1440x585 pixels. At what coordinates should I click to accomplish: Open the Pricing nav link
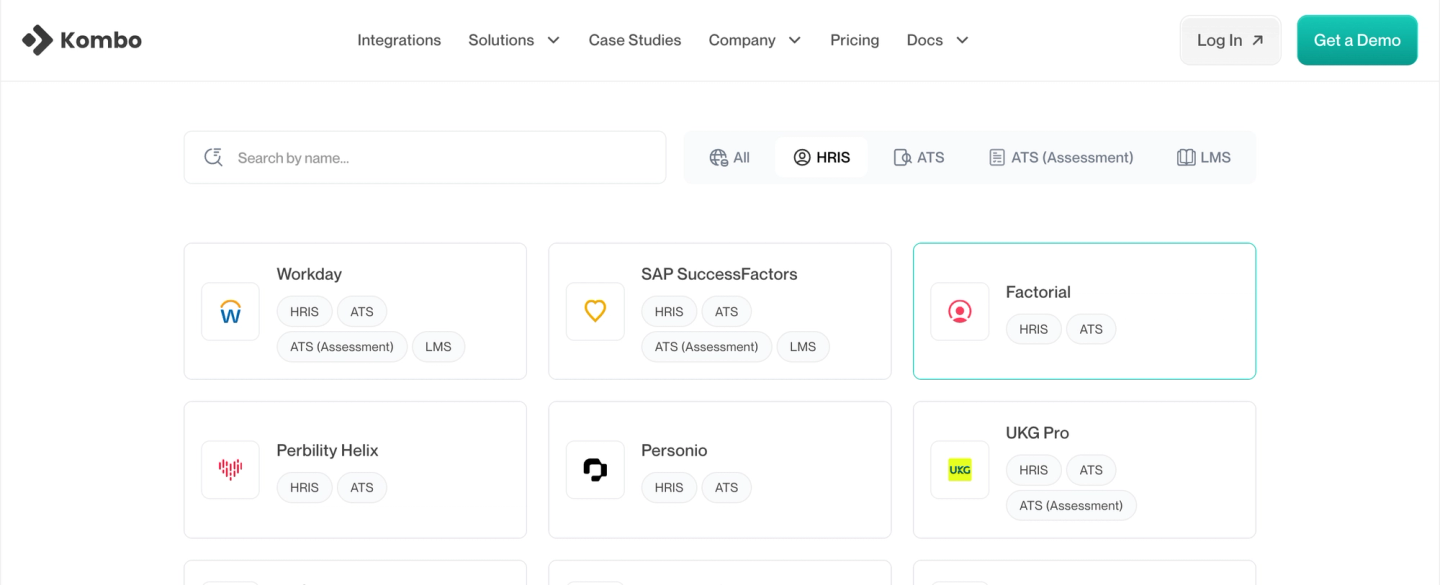pos(855,40)
